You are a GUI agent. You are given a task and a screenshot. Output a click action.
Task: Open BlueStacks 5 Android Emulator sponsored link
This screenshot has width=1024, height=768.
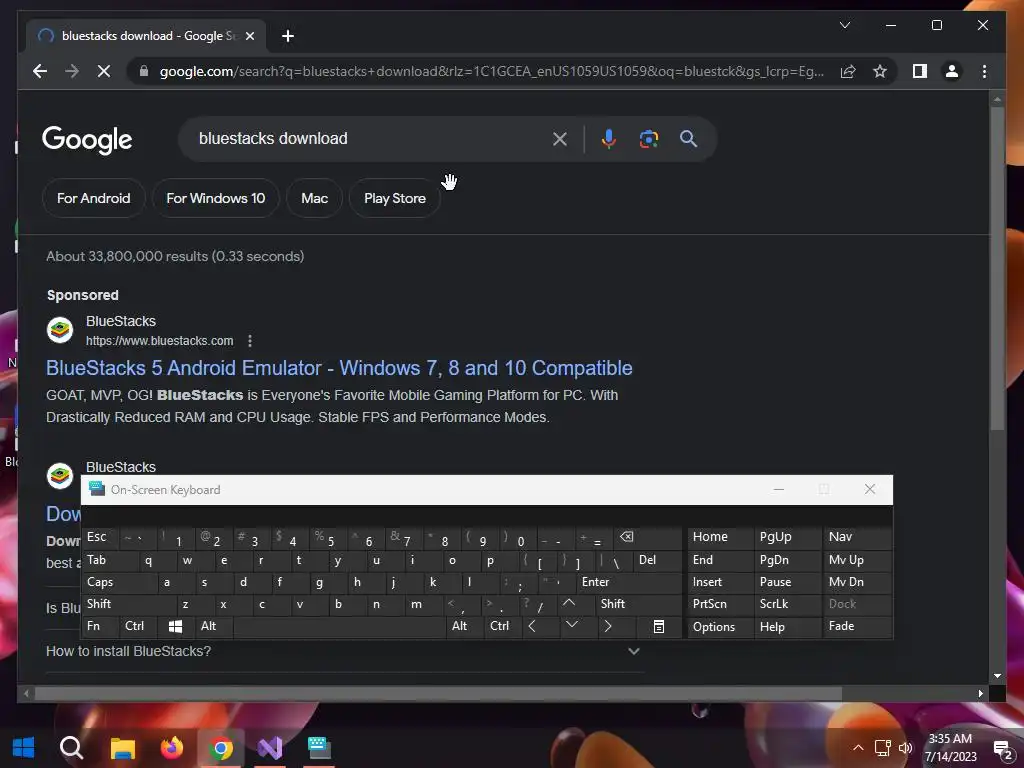[x=339, y=368]
